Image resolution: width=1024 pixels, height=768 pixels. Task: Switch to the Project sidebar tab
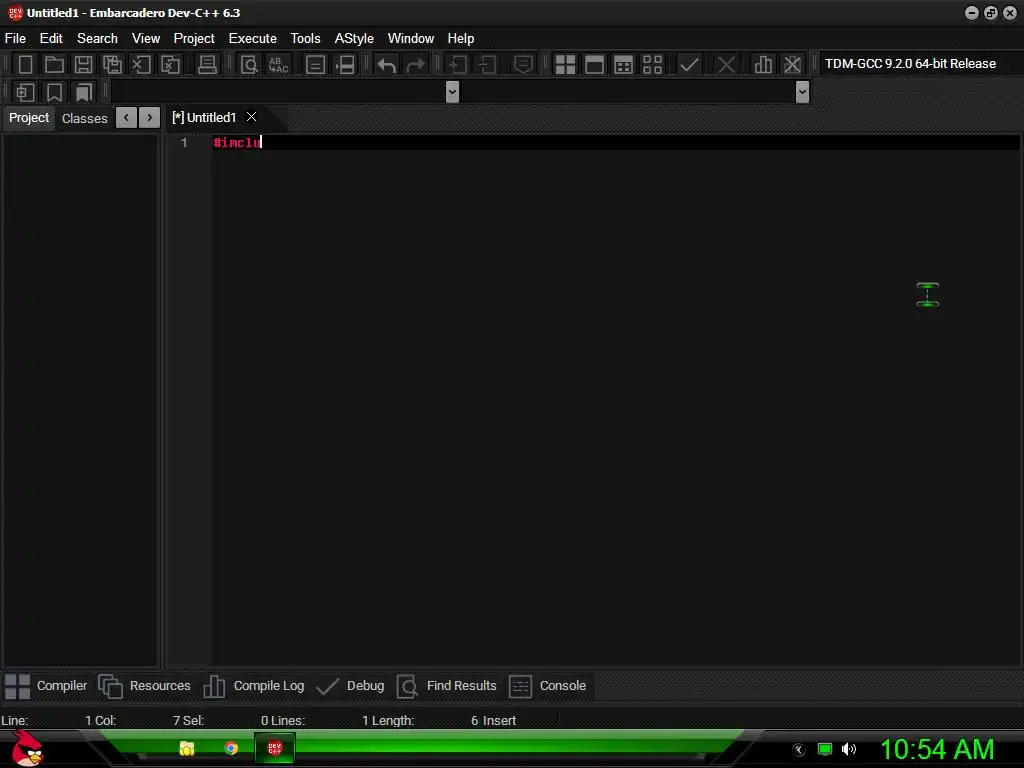[29, 118]
